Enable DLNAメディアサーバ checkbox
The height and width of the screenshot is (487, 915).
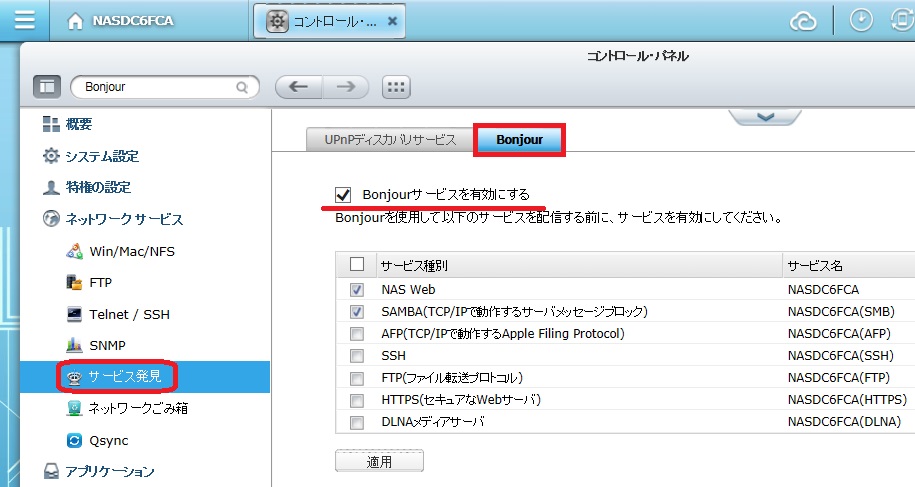point(357,422)
